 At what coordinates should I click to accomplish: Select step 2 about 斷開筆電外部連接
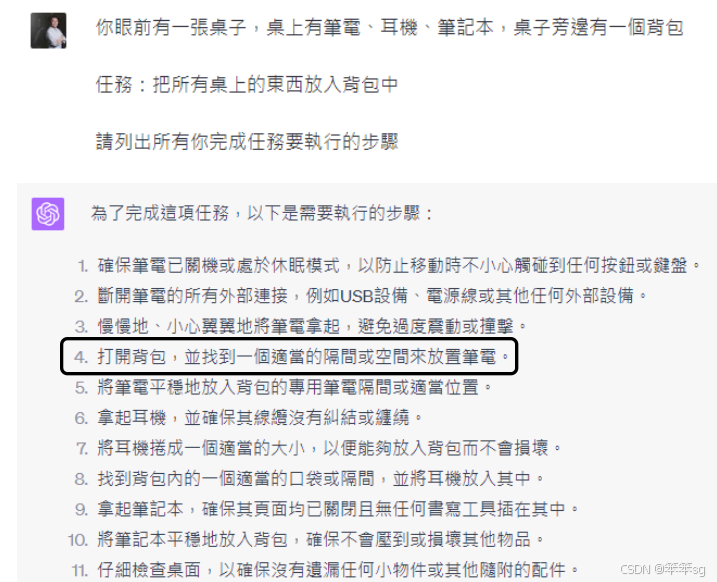pyautogui.click(x=361, y=296)
